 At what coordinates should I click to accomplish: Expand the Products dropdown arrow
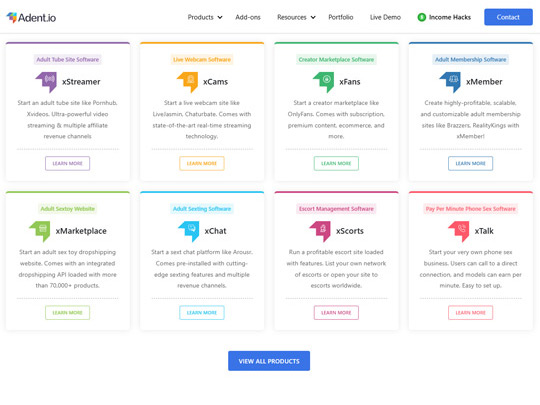(220, 17)
